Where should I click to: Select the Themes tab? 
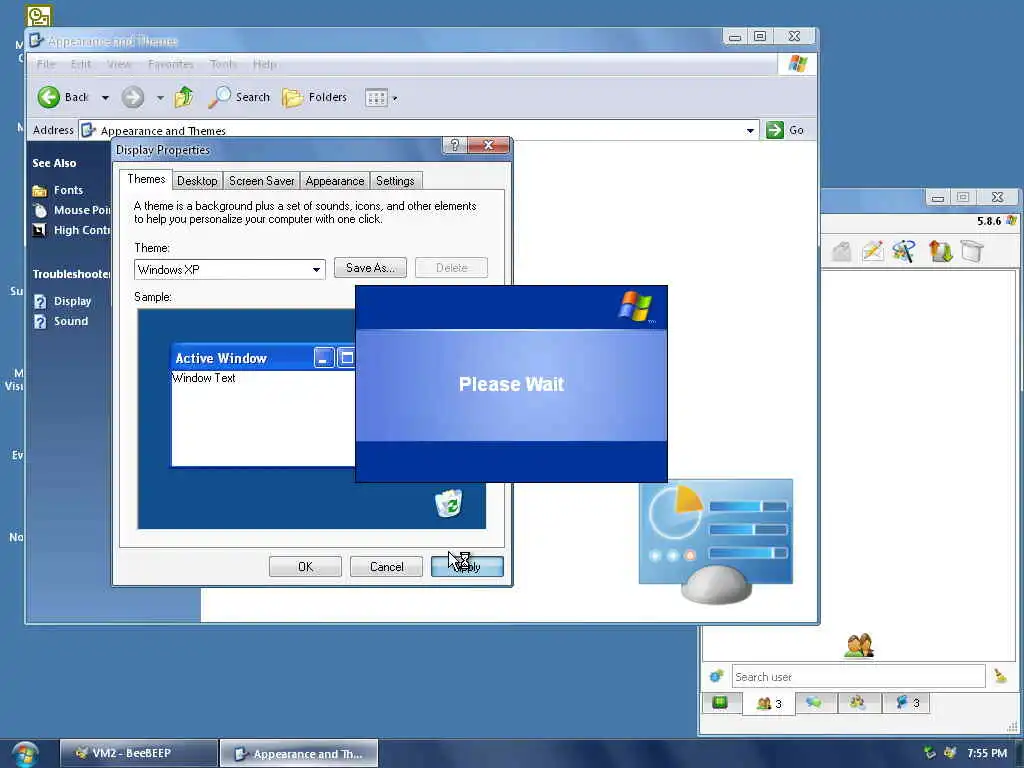[x=146, y=179]
